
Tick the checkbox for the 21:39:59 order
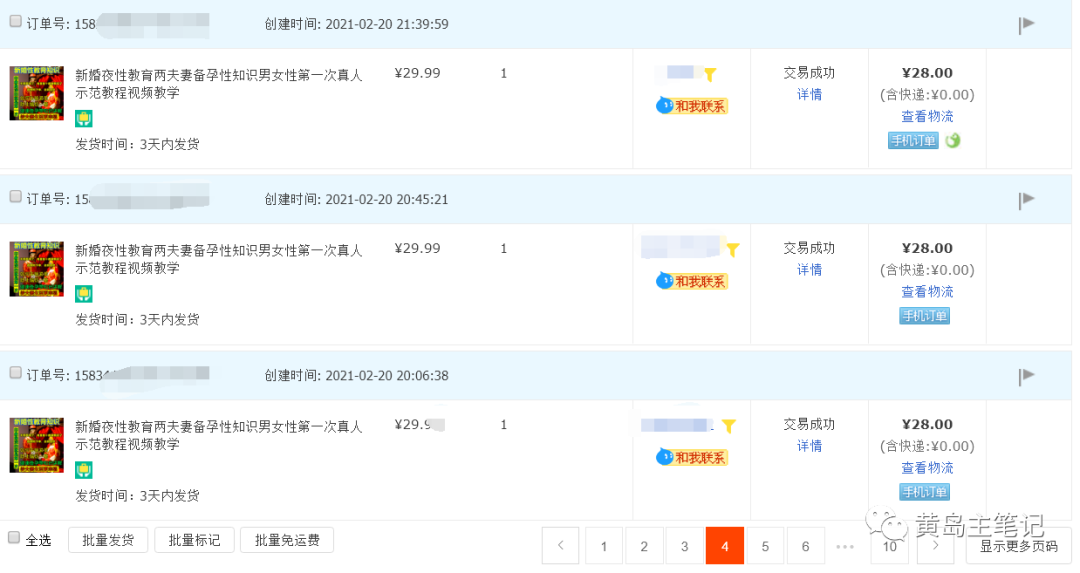[15, 22]
